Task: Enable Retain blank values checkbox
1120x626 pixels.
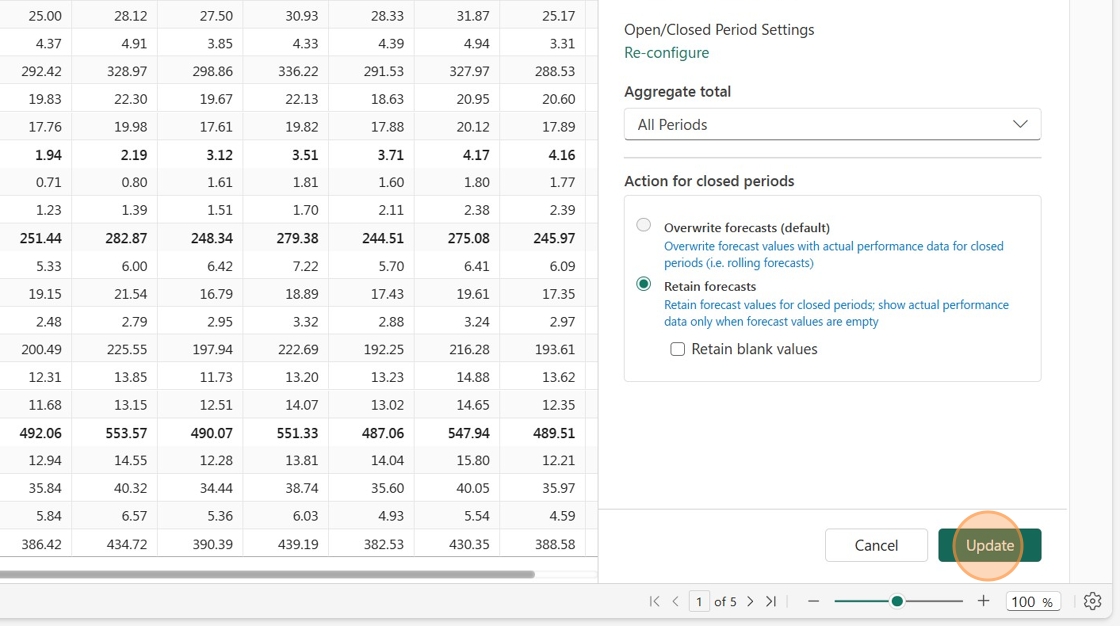Action: pos(677,349)
